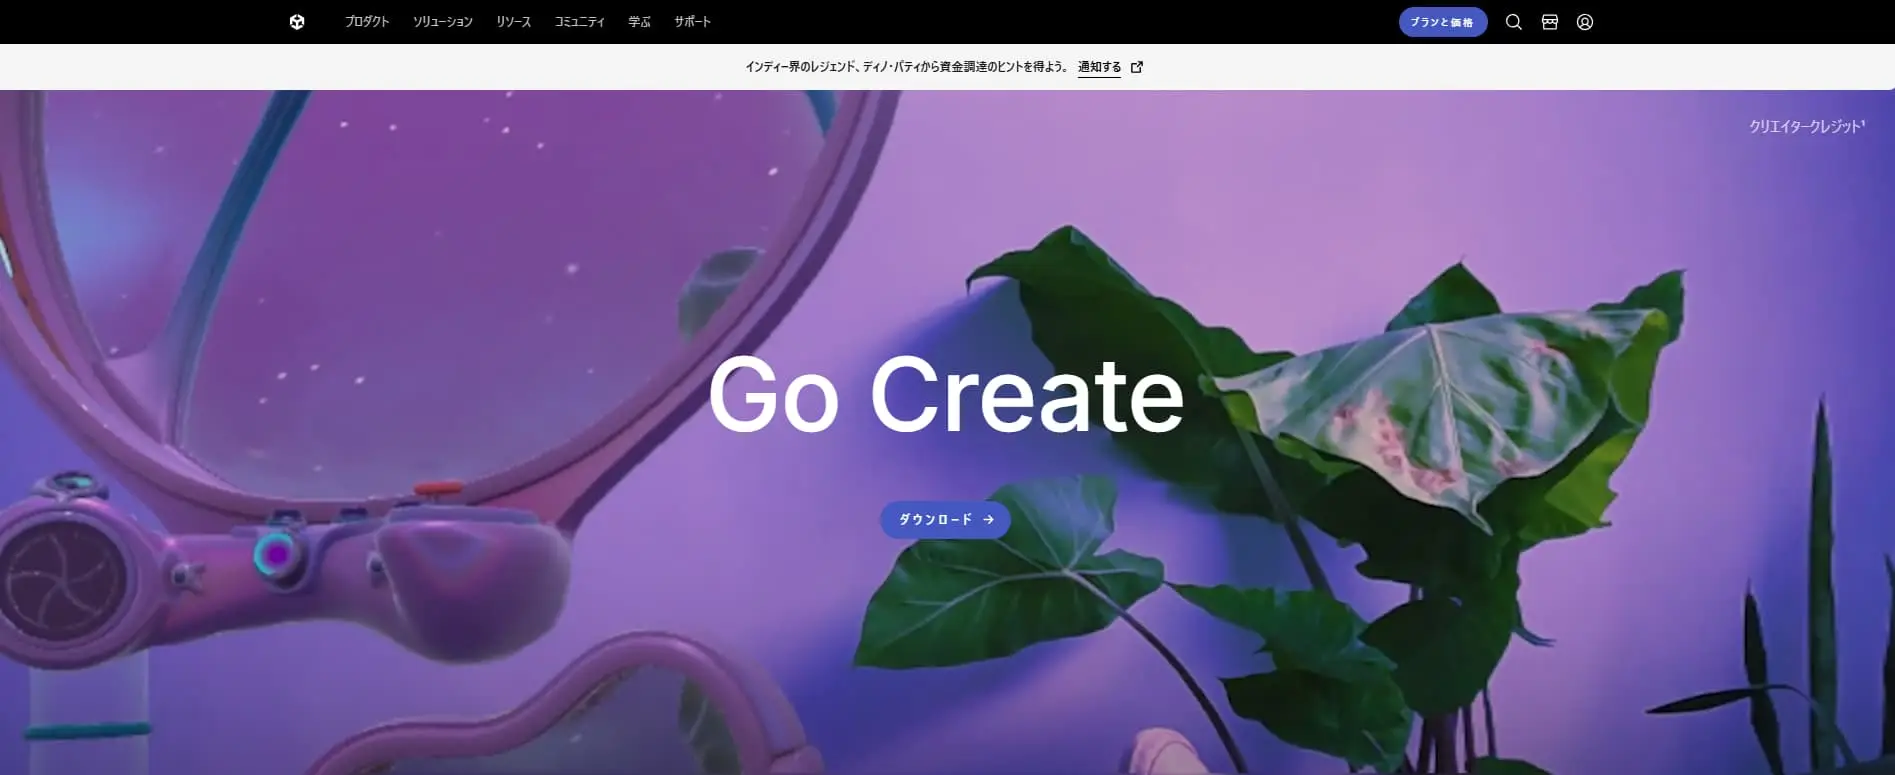This screenshot has width=1895, height=775.
Task: Open the サポート menu
Action: [x=692, y=22]
